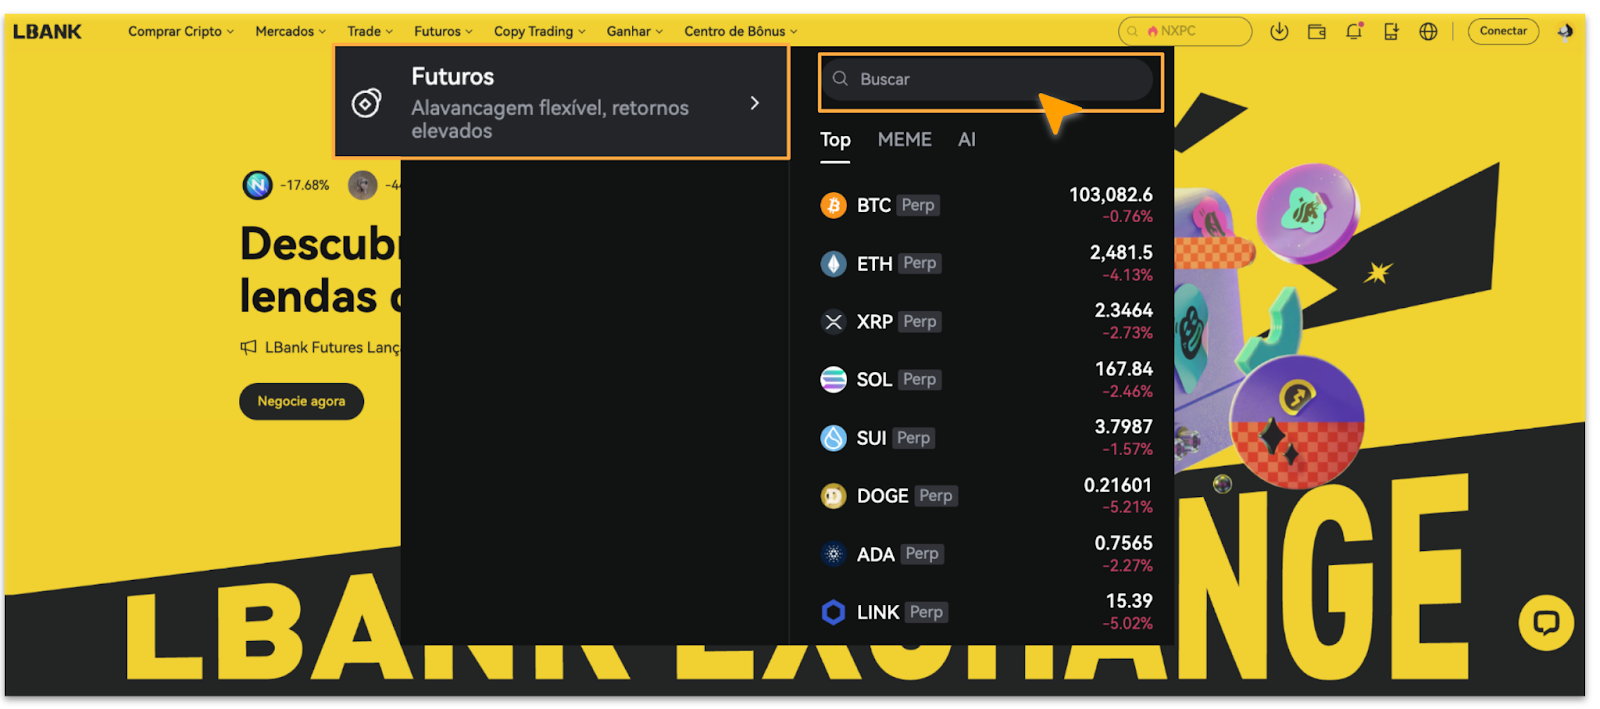Click the Buscar search field
The width and height of the screenshot is (1600, 709).
[990, 80]
